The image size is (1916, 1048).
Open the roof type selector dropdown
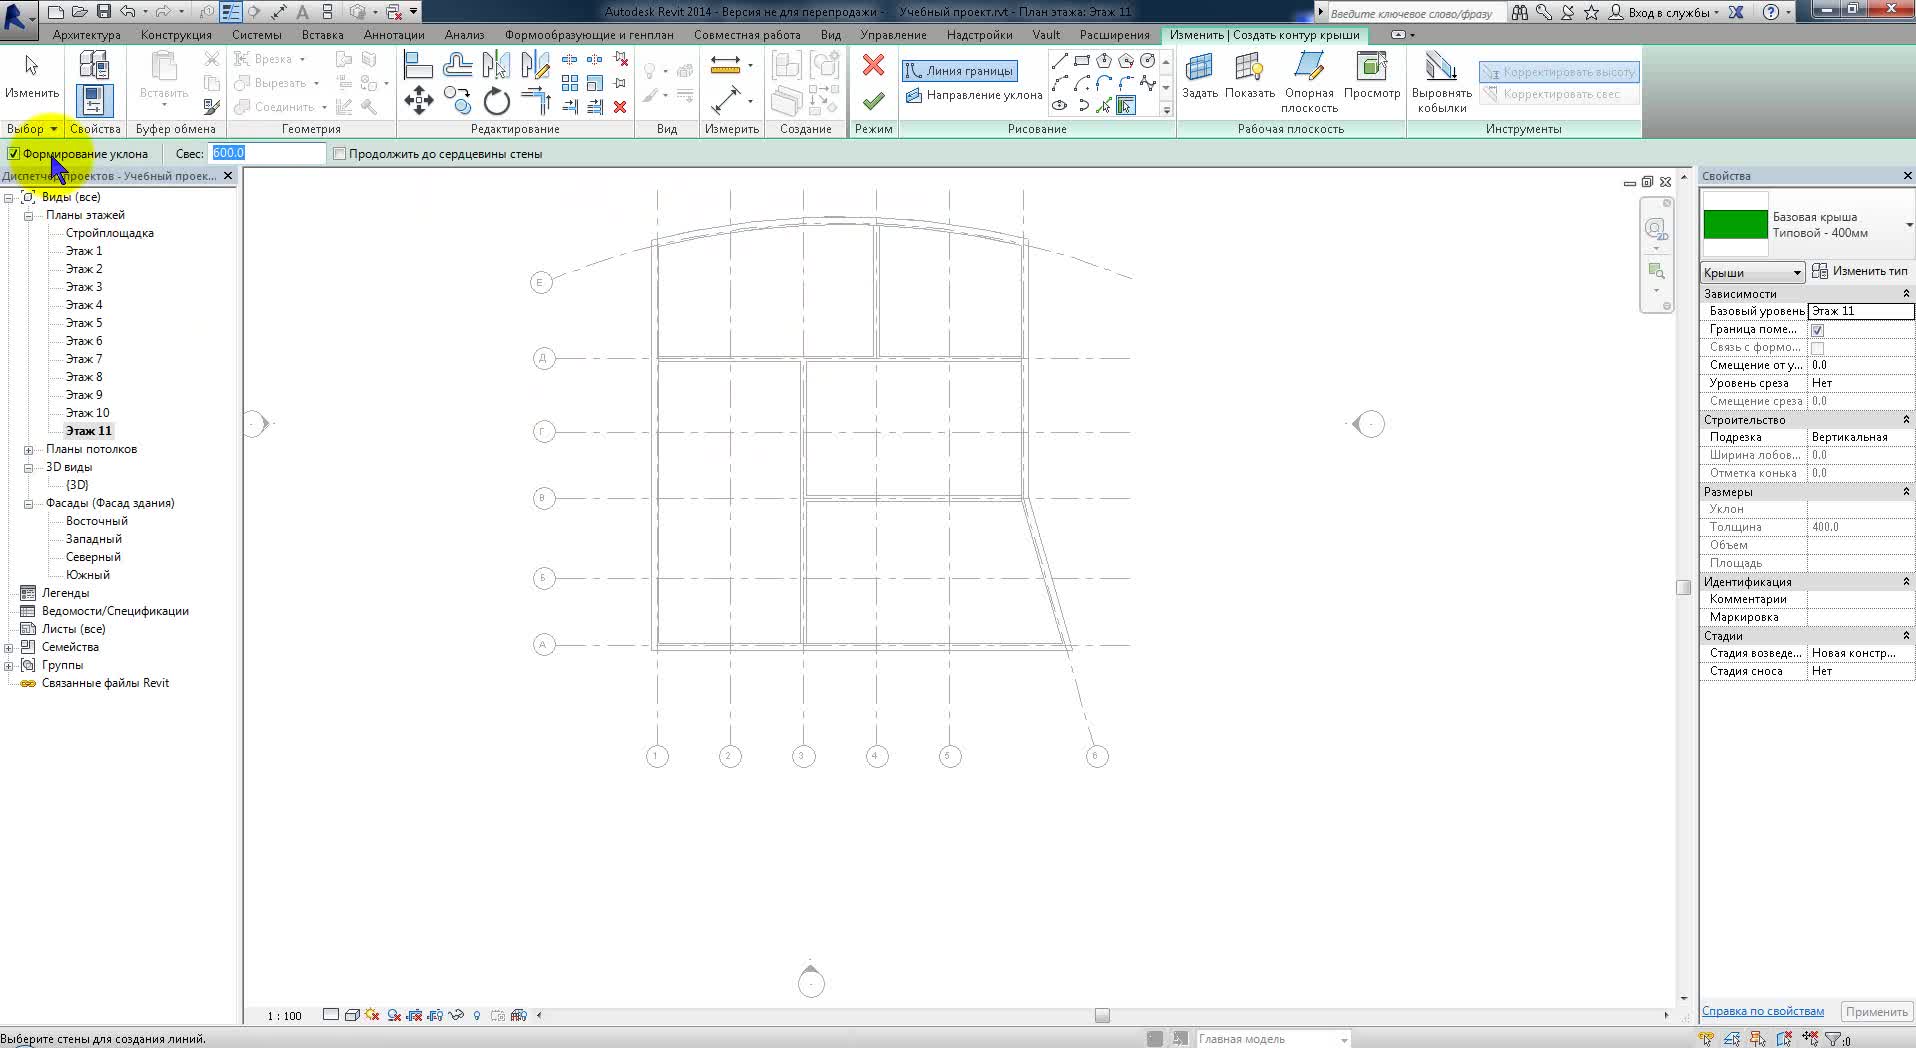point(1908,225)
